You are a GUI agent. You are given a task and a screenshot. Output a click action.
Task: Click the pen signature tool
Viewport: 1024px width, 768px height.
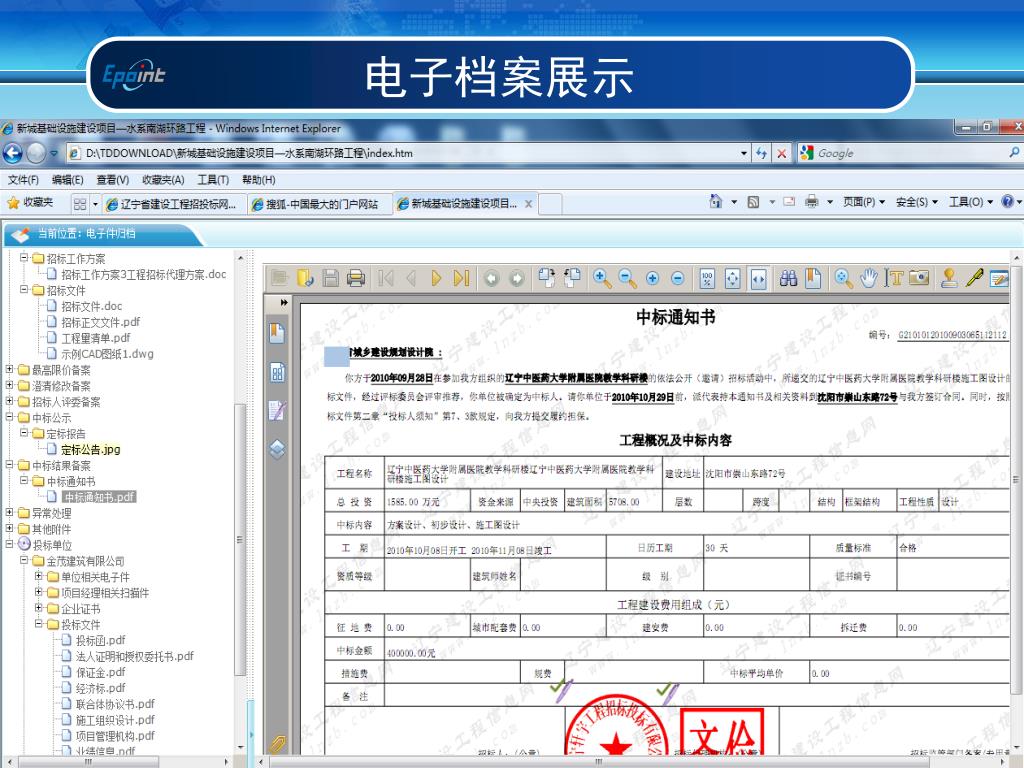pyautogui.click(x=974, y=278)
